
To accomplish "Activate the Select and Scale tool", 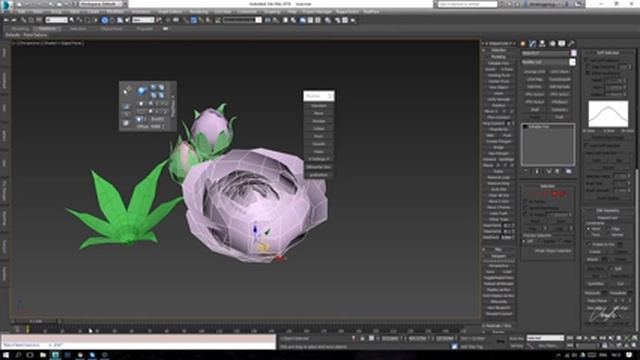I will [120, 20].
